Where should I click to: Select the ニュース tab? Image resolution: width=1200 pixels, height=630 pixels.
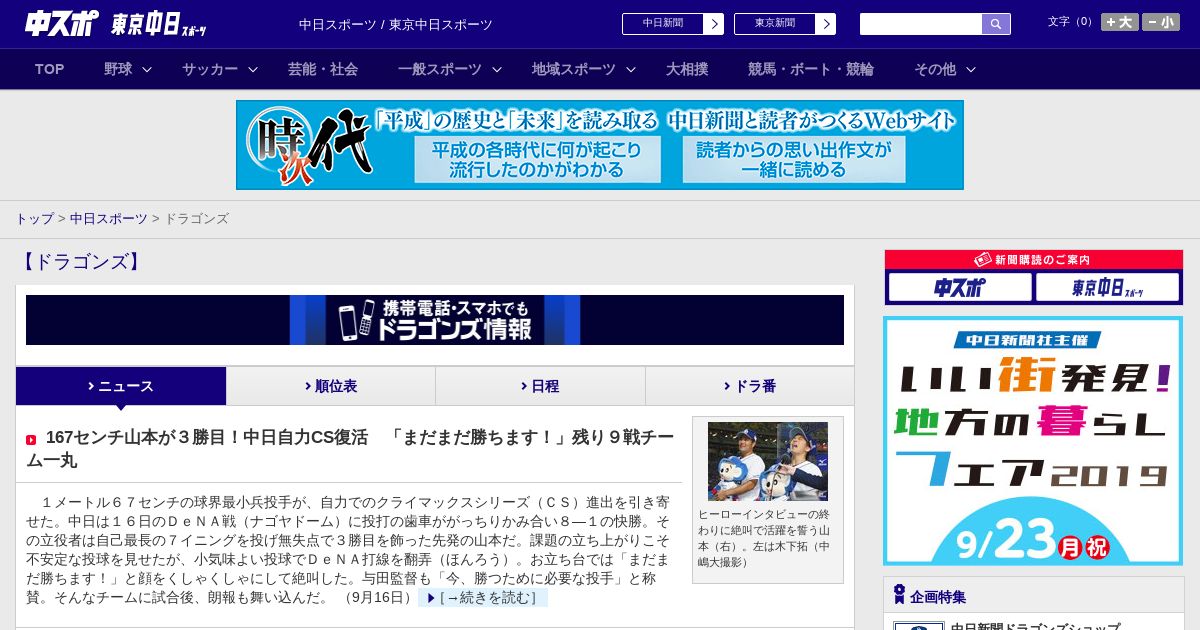pos(121,386)
